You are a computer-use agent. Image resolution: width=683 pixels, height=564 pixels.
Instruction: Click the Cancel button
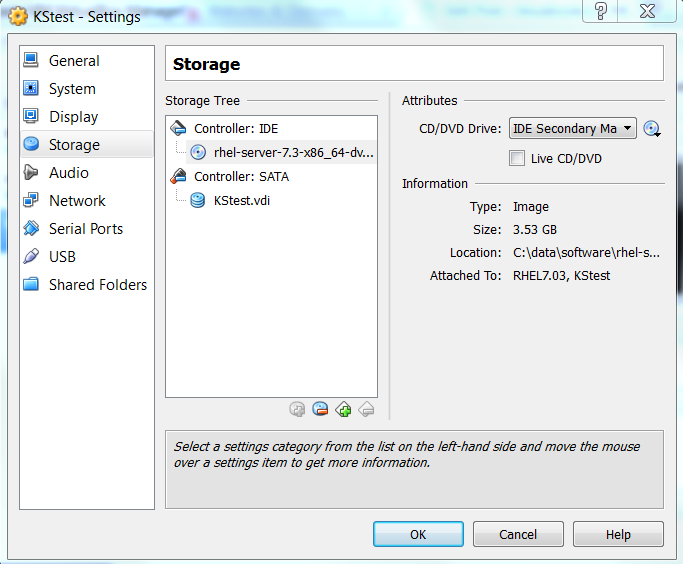pyautogui.click(x=518, y=534)
